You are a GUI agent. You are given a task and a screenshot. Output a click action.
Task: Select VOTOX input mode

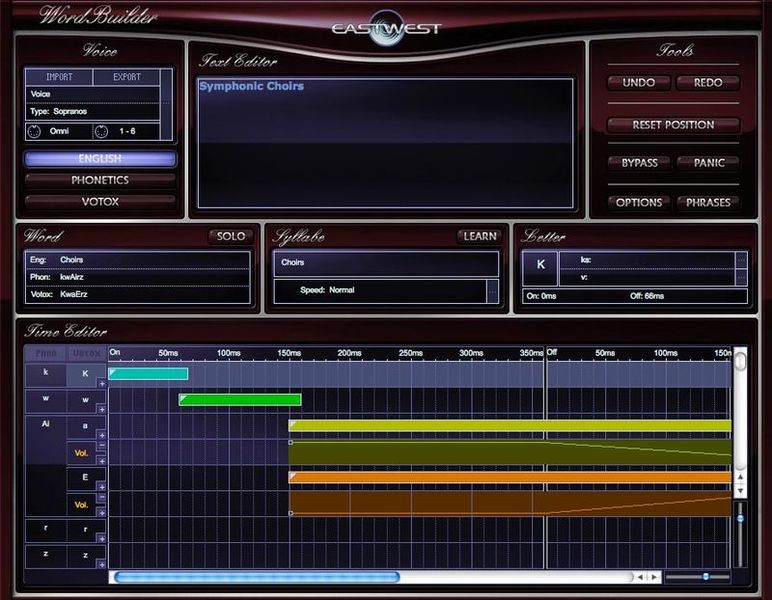coord(100,201)
